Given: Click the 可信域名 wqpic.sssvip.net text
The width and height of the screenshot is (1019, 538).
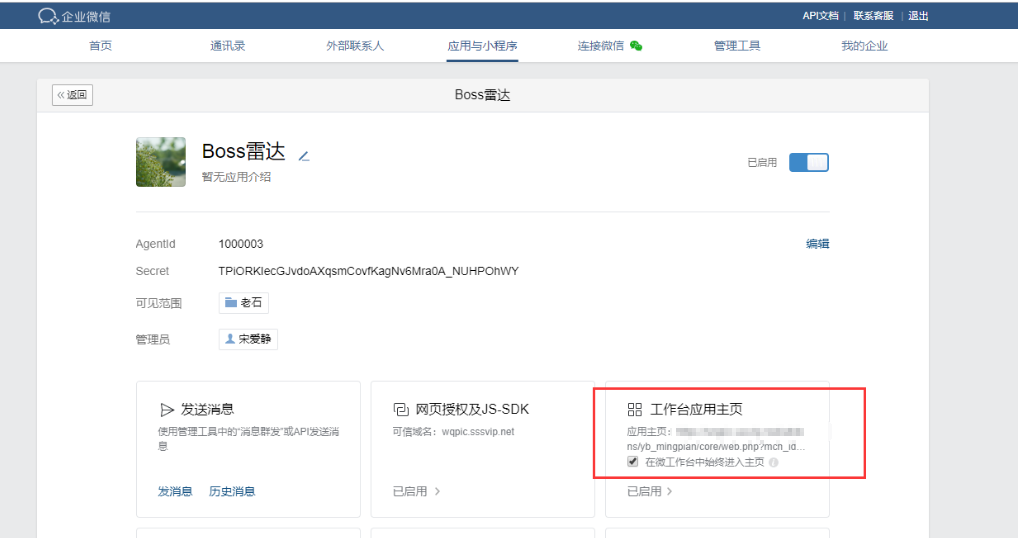Looking at the screenshot, I should 454,431.
